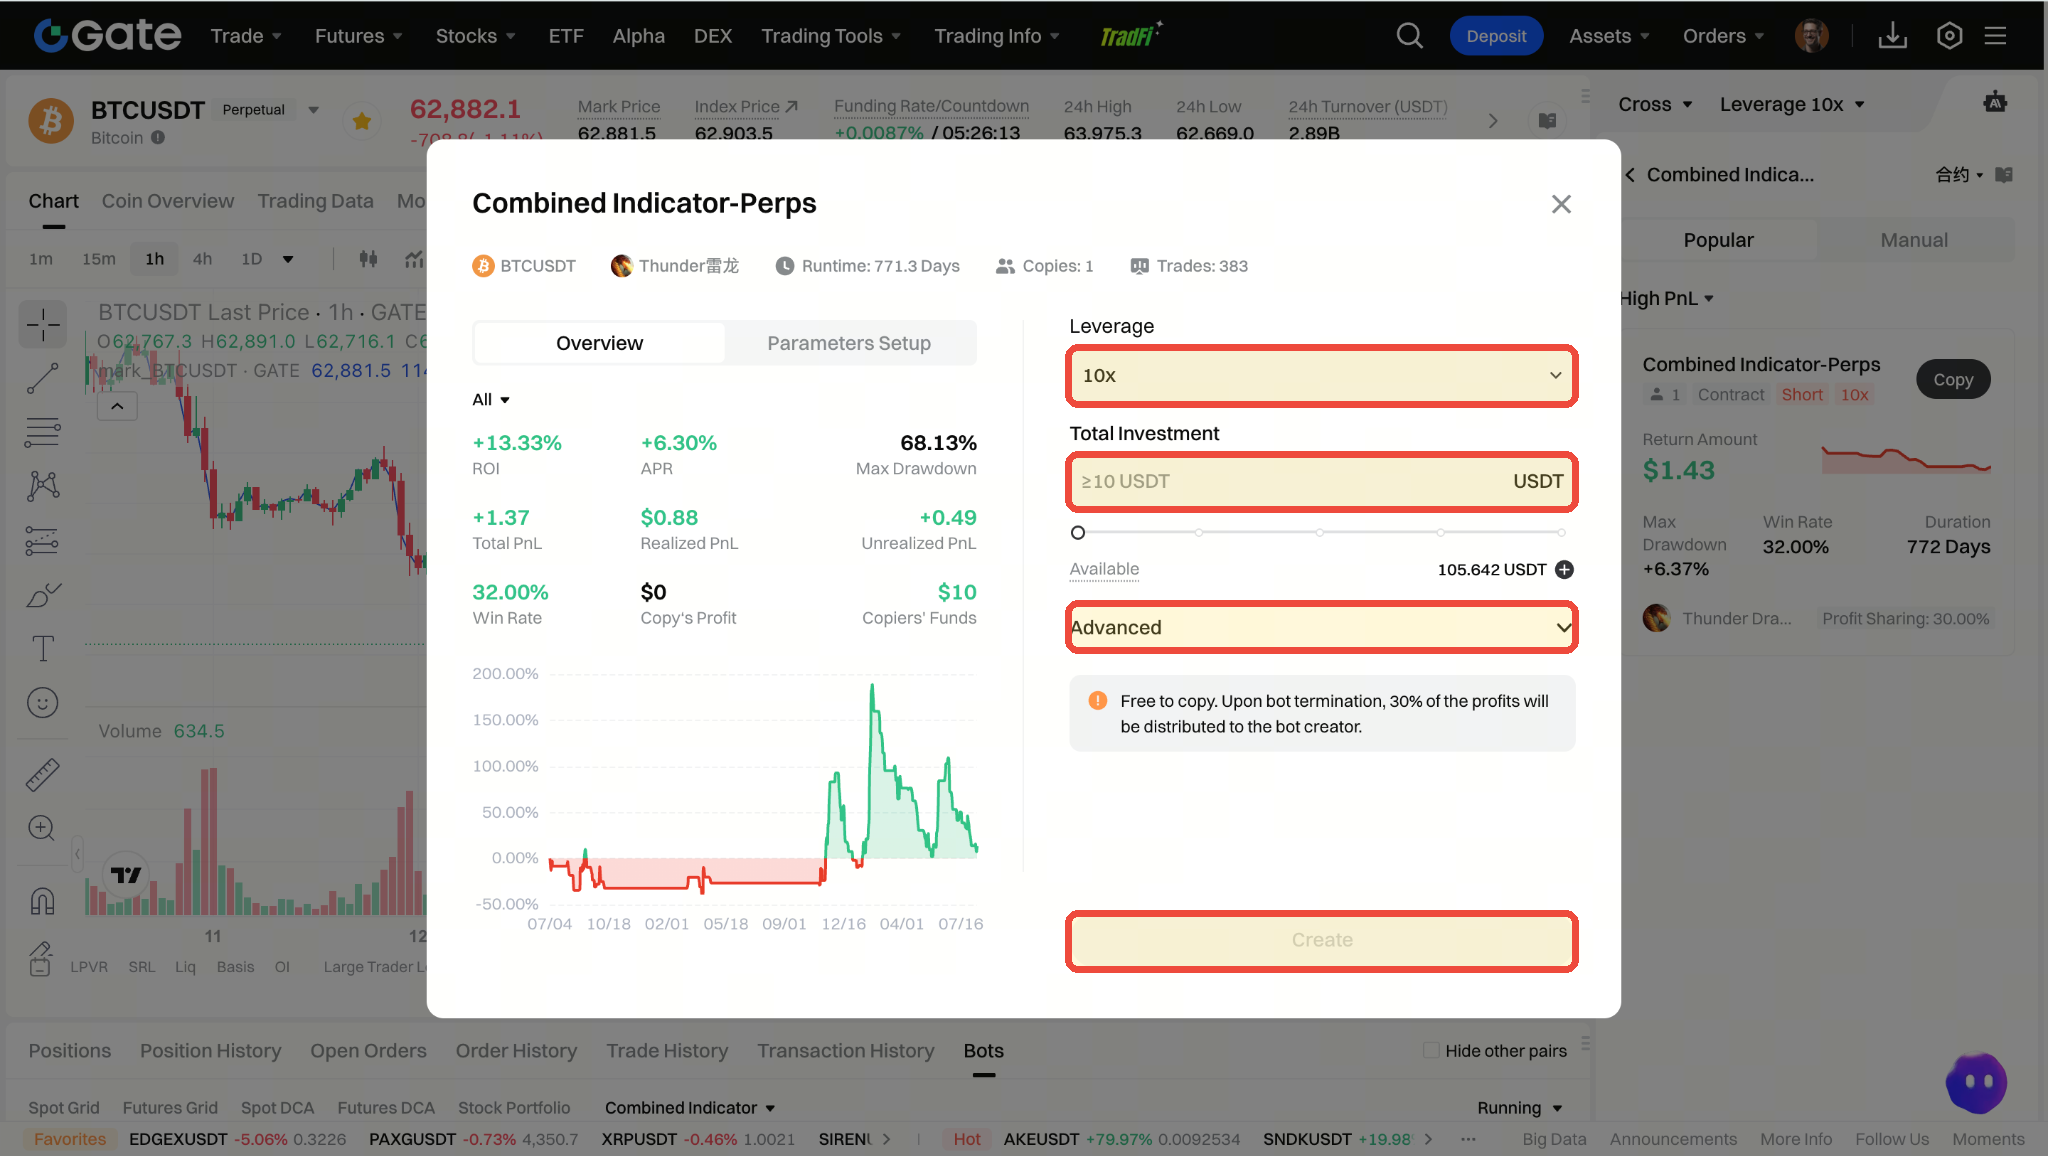Select the 4h timeframe button
This screenshot has width=2048, height=1156.
point(202,259)
